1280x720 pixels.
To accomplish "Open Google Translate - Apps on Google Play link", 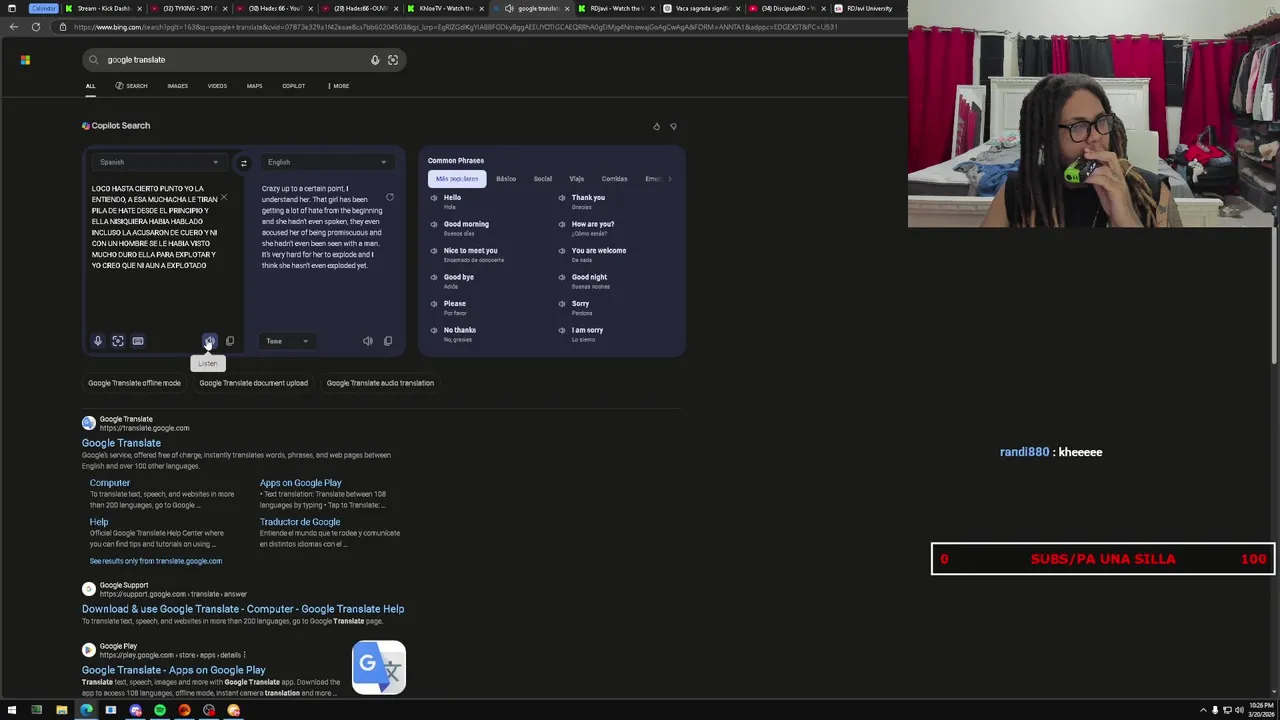I will click(174, 670).
